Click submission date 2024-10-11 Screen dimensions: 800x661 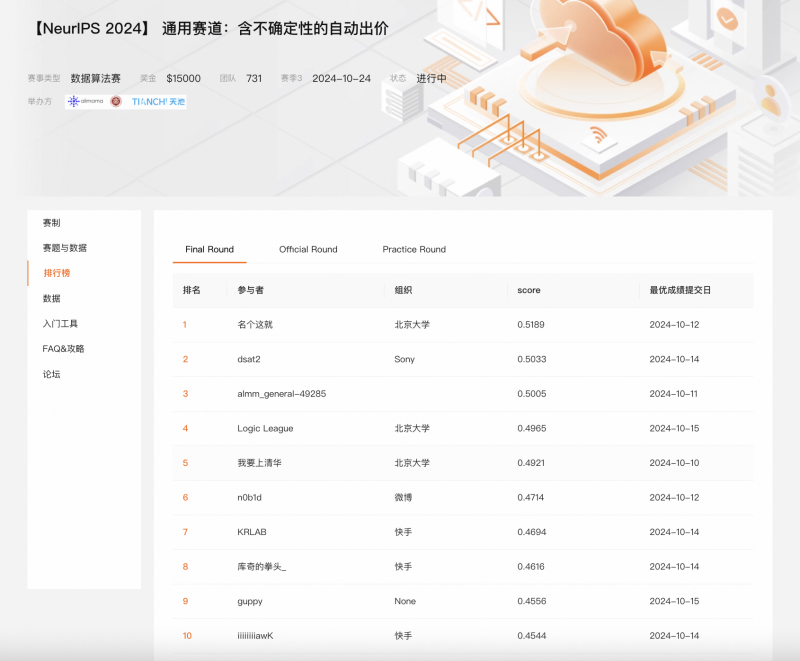[x=673, y=394]
